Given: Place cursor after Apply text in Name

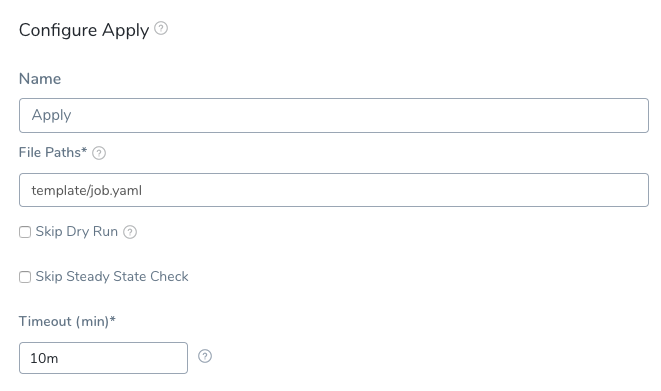Looking at the screenshot, I should pyautogui.click(x=73, y=115).
